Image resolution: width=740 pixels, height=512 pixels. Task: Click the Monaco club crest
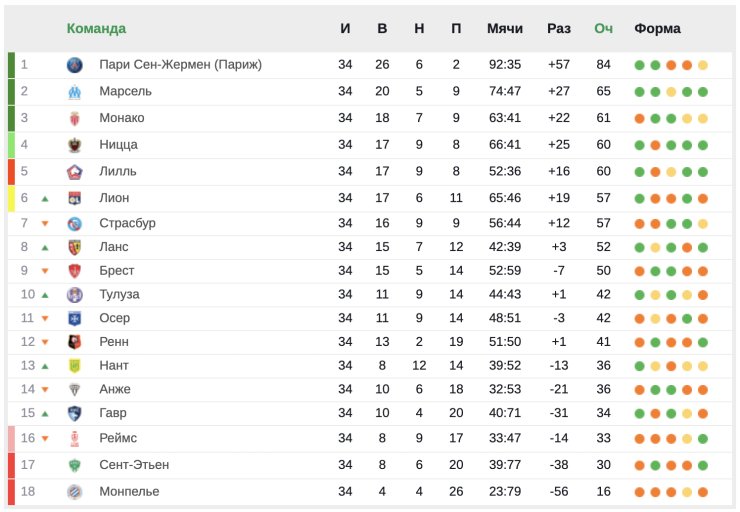pyautogui.click(x=74, y=118)
